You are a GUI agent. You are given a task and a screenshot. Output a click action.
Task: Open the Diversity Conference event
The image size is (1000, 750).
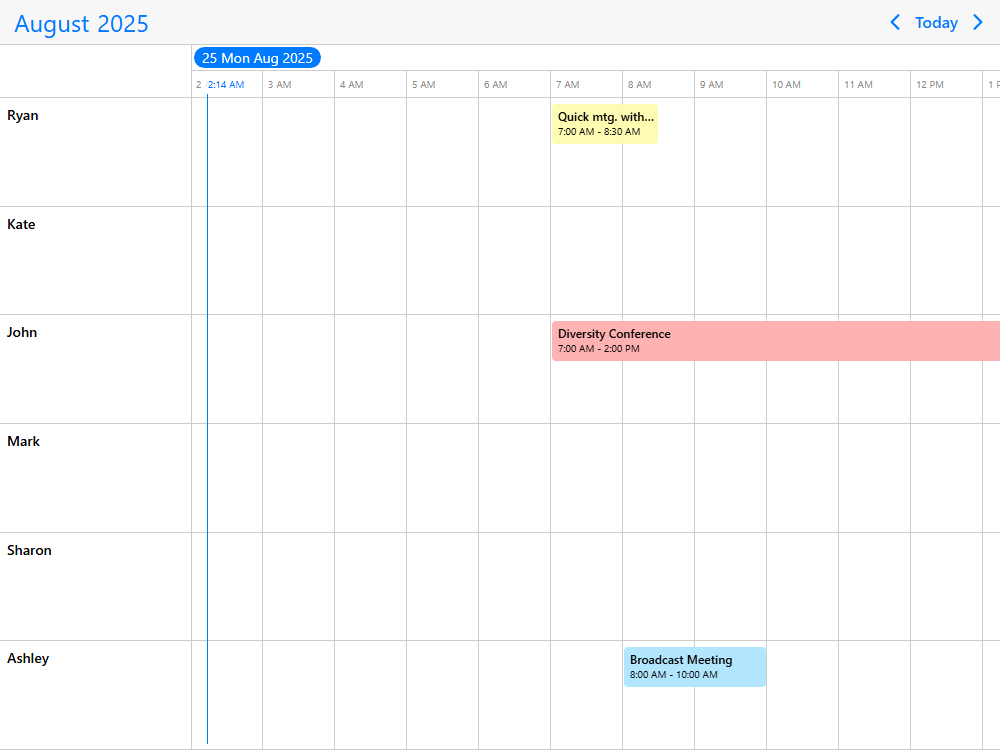pos(776,341)
